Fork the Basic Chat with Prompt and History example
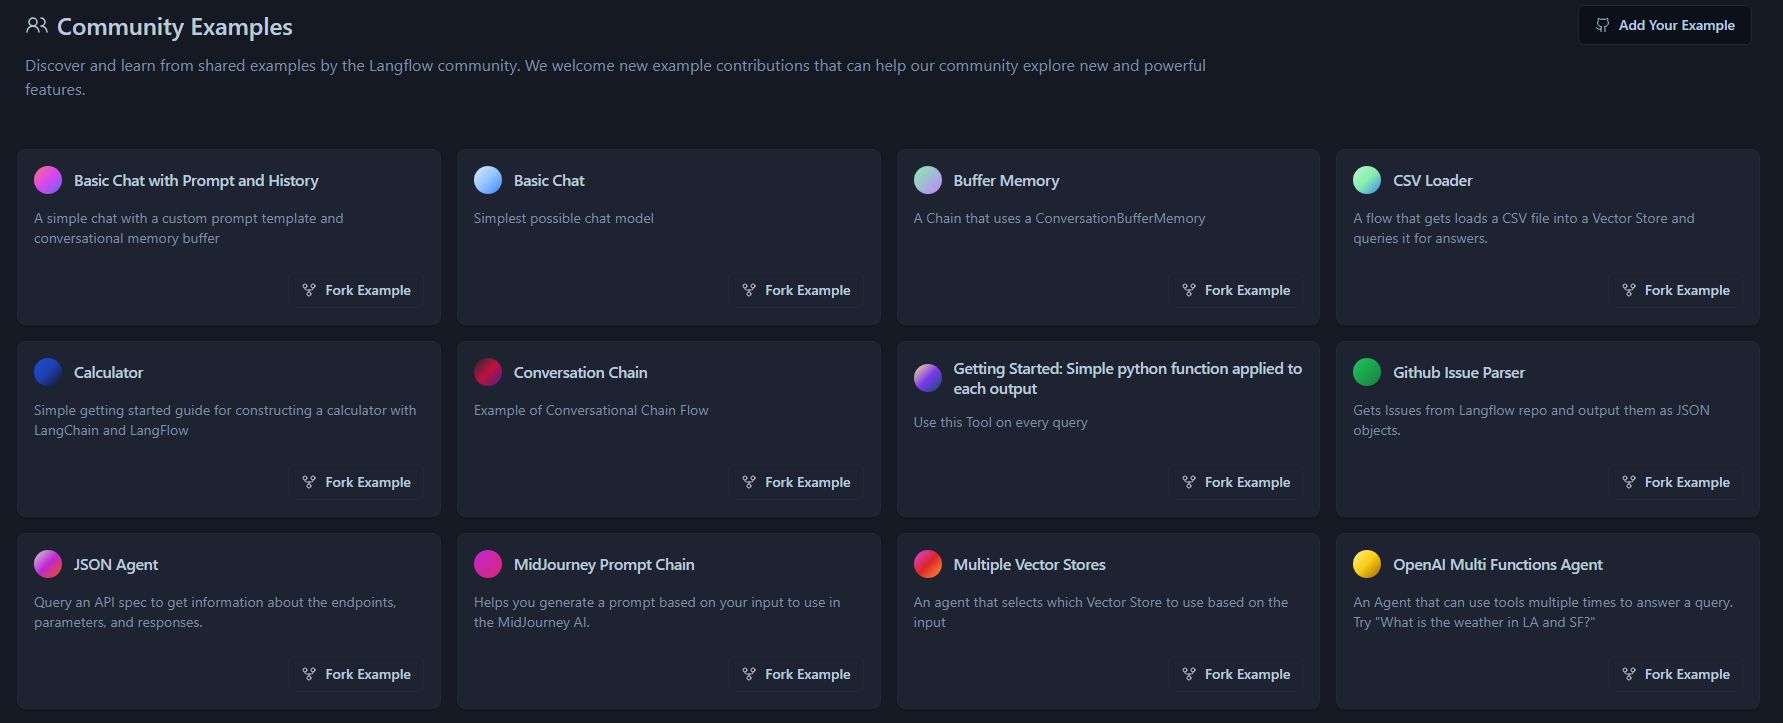Screen dimensions: 1783x723 (x=357, y=290)
